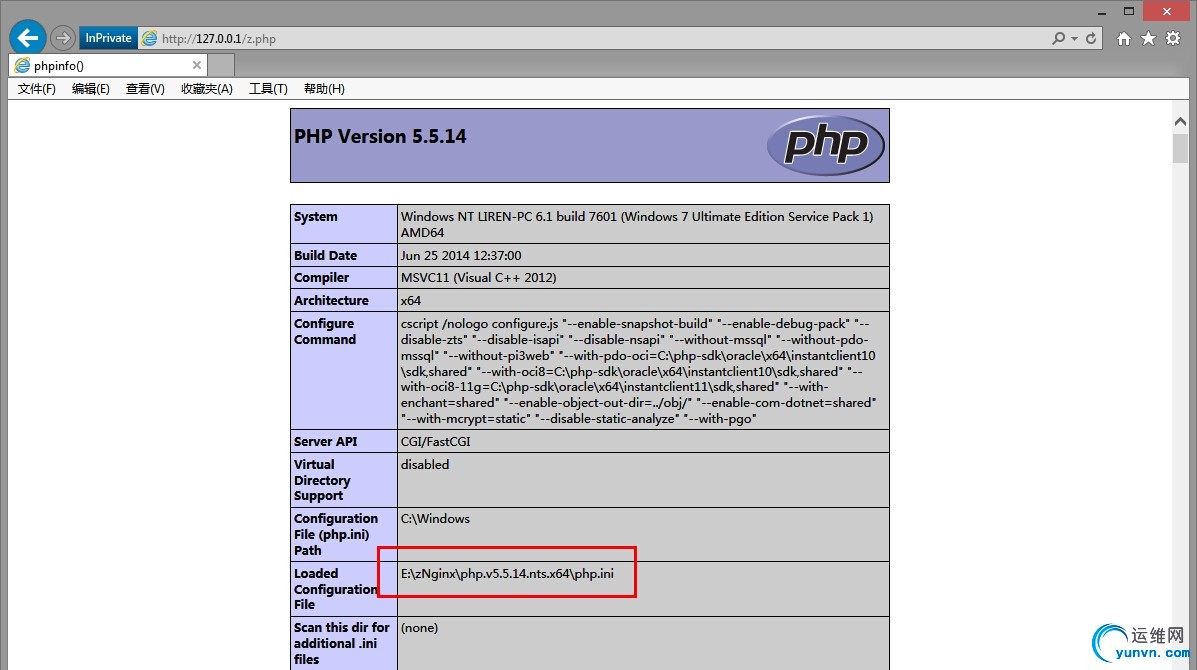Click the Architecture row label
Screen dimensions: 1197x670
coord(331,301)
